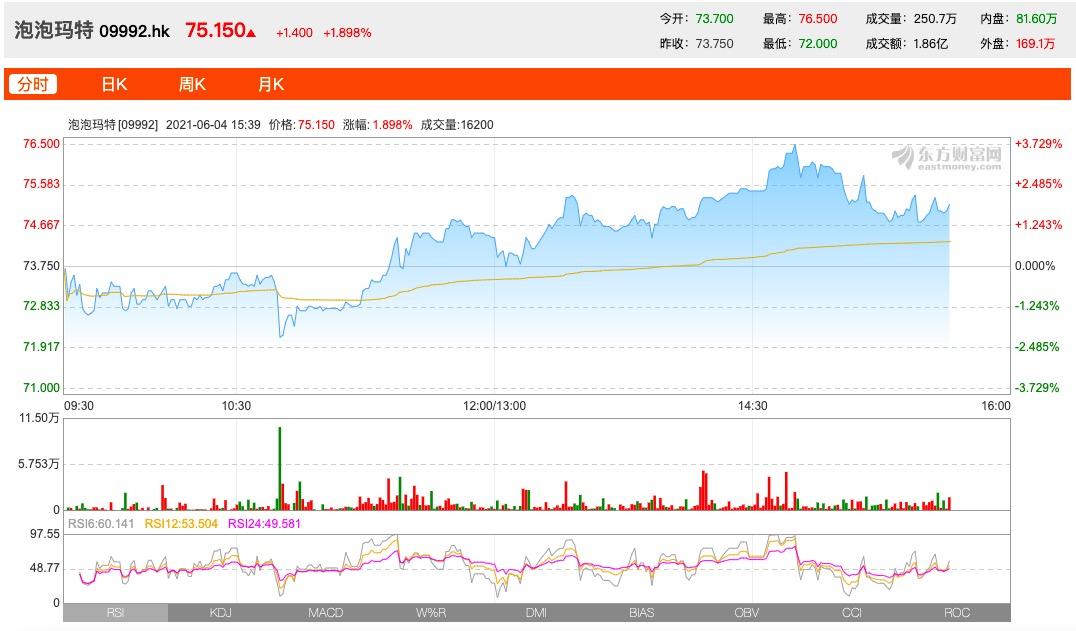1076x631 pixels.
Task: Open the 日K daily chart tab
Action: click(x=115, y=84)
